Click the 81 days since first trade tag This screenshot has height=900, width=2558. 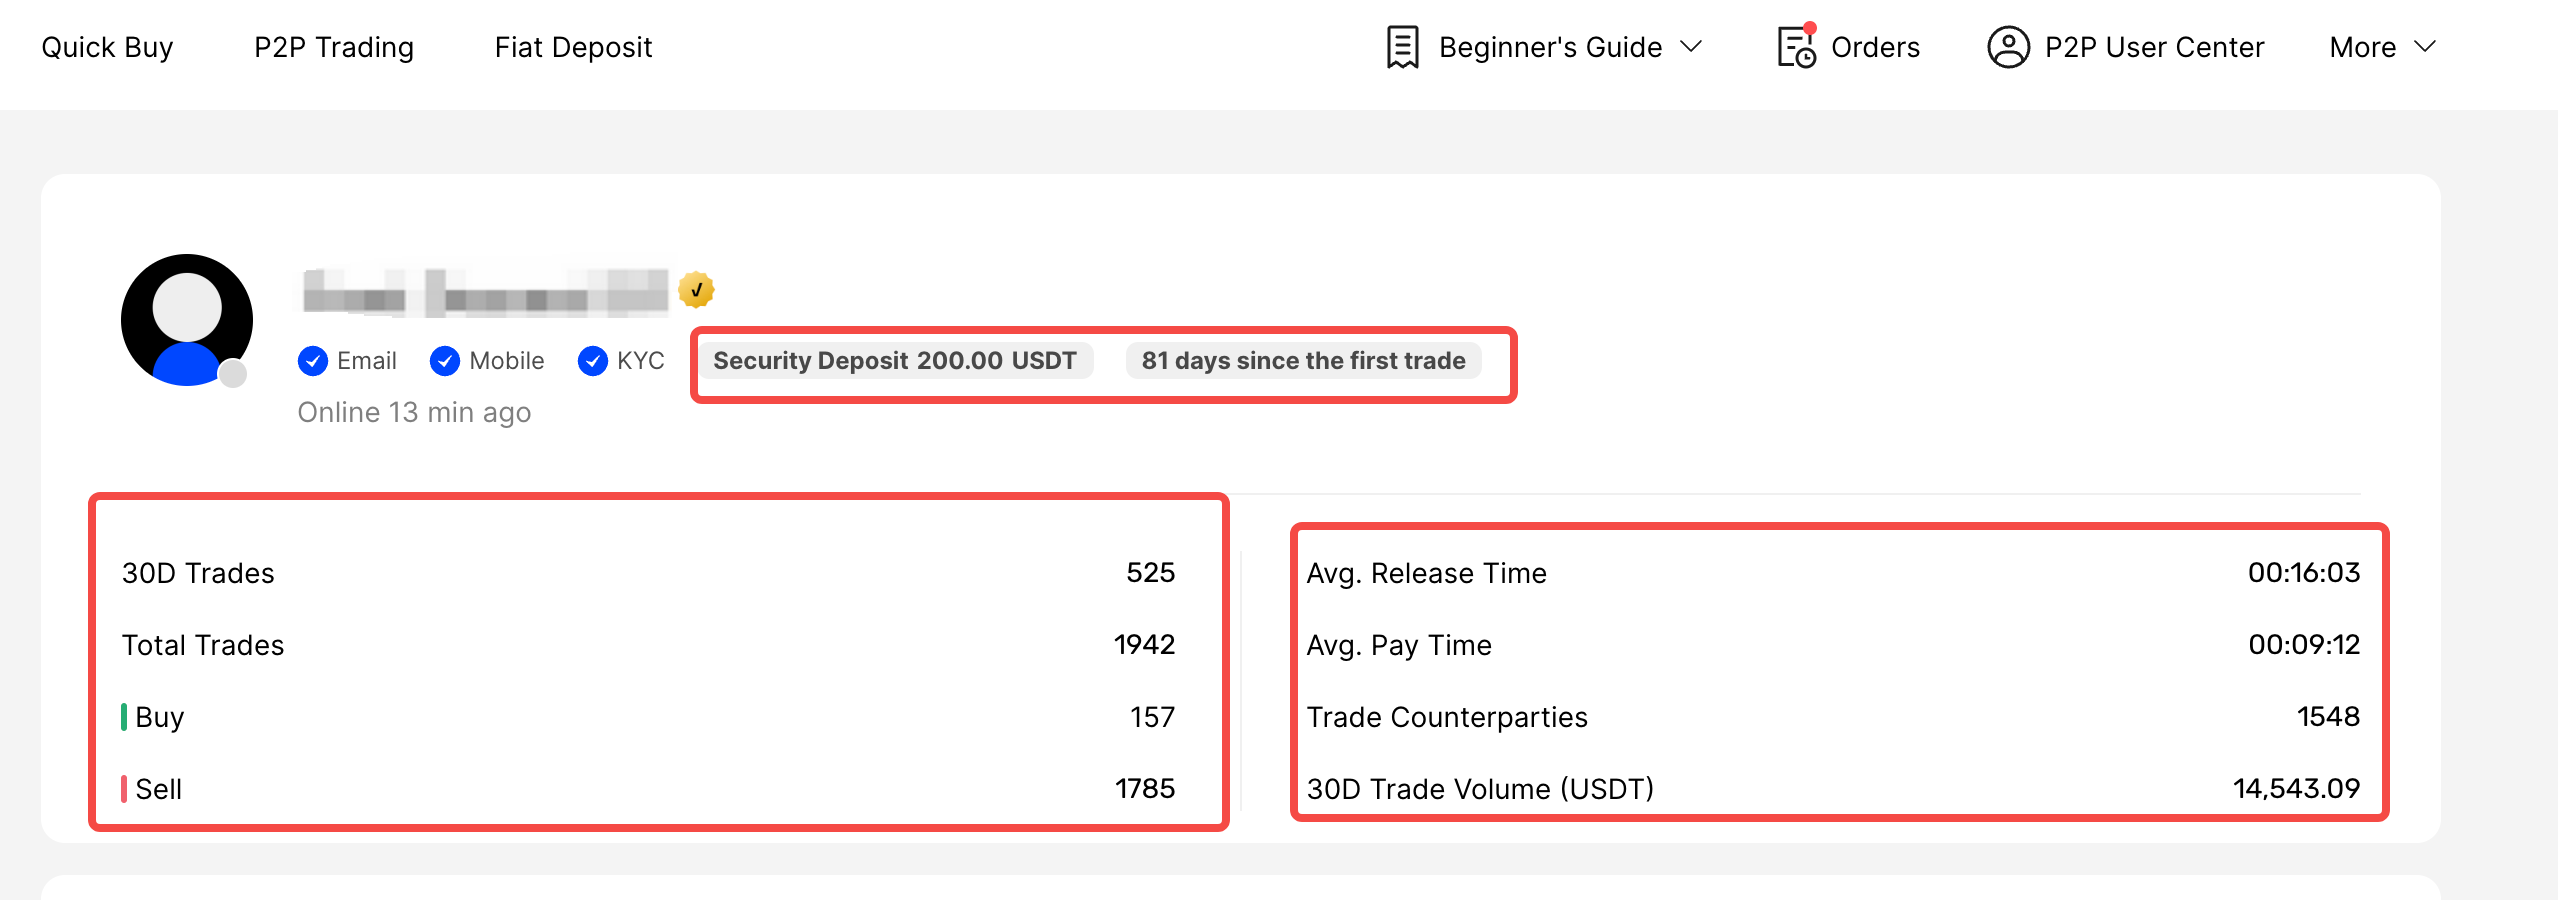[x=1303, y=361]
